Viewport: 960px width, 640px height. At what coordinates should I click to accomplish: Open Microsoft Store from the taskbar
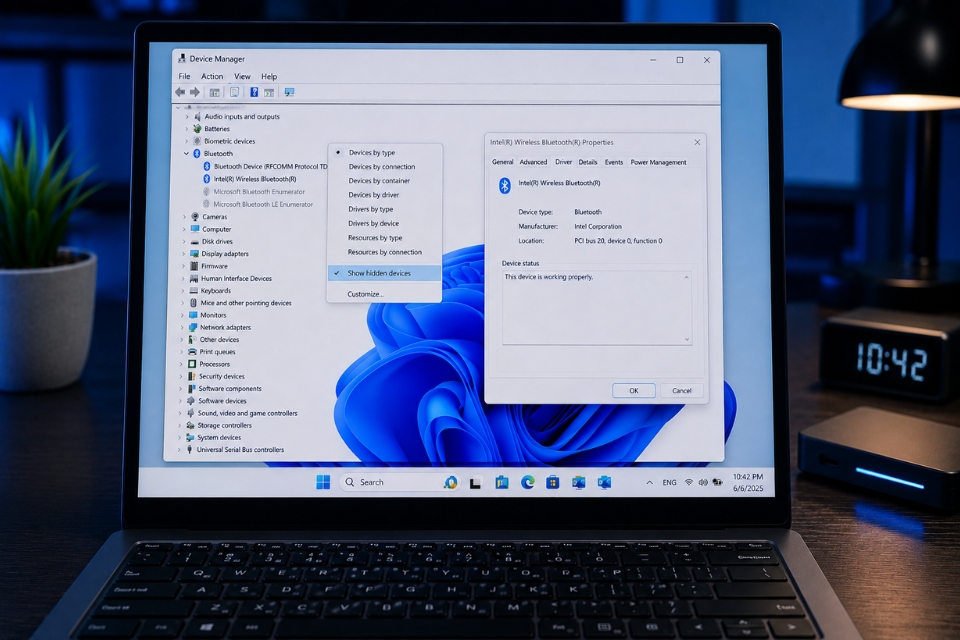(553, 483)
